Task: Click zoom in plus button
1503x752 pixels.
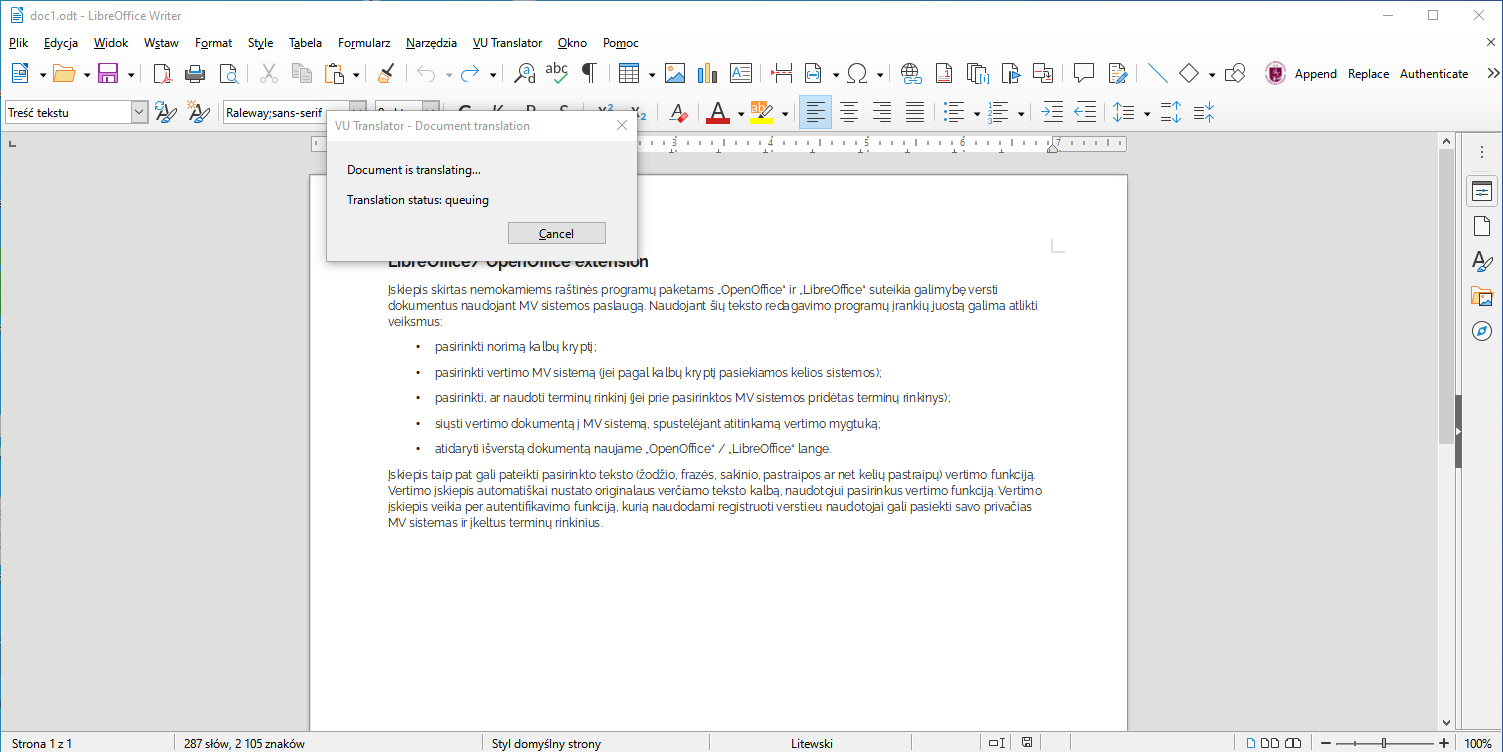Action: (x=1444, y=743)
